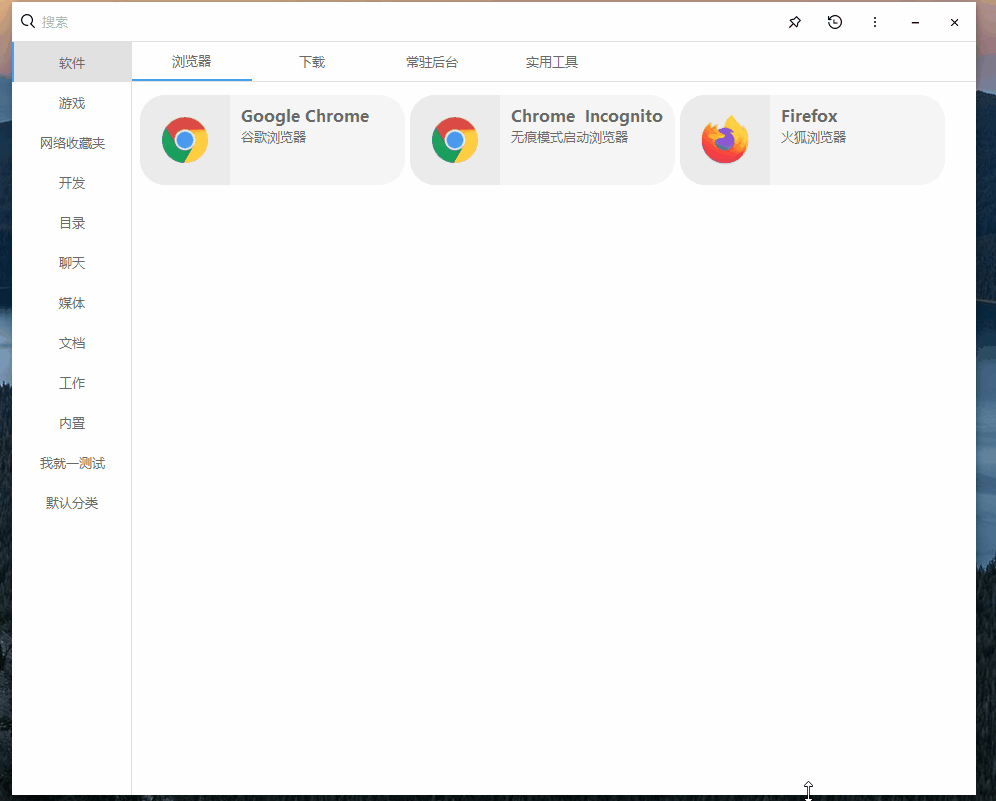Click the Google Chrome logo icon
The width and height of the screenshot is (996, 801).
185,140
